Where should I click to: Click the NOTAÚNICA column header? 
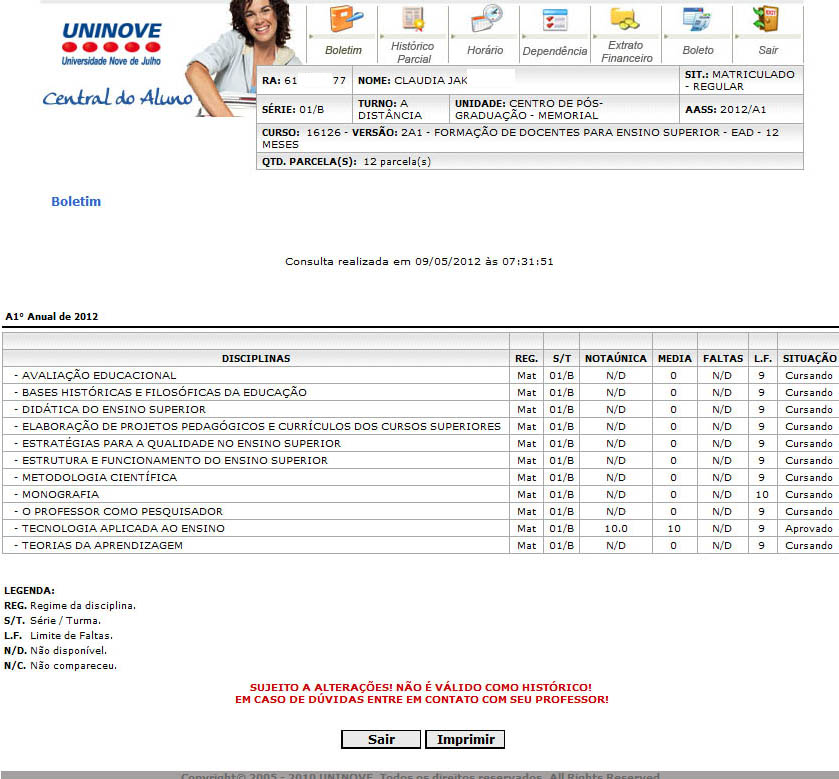pos(615,358)
